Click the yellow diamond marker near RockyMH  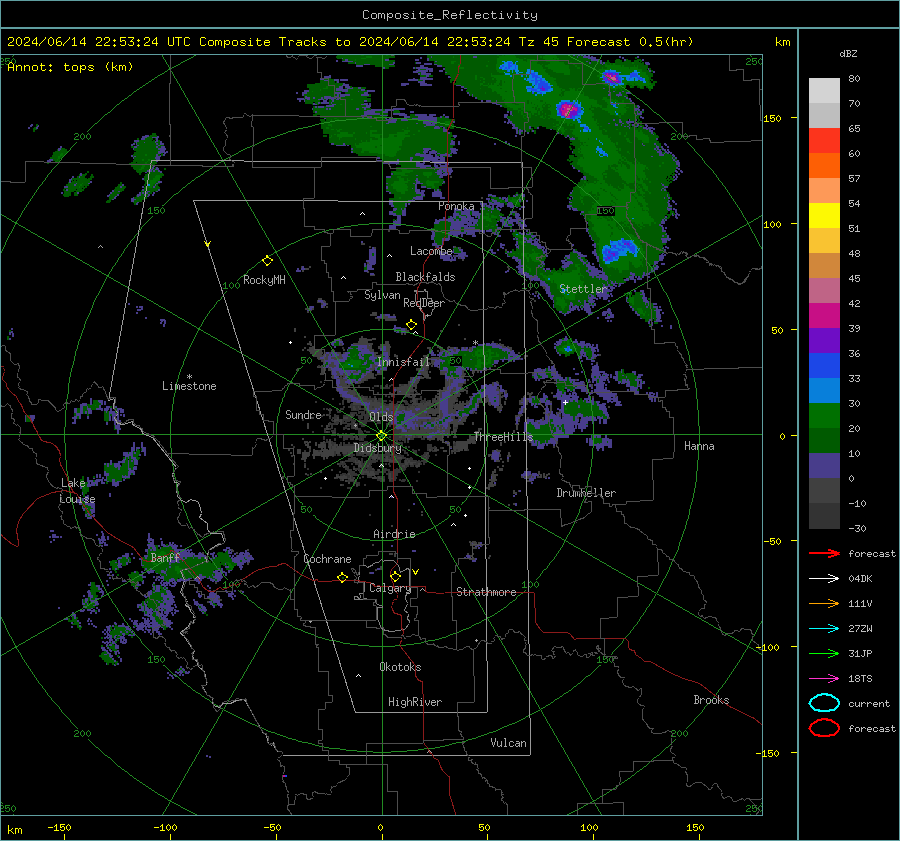click(267, 261)
